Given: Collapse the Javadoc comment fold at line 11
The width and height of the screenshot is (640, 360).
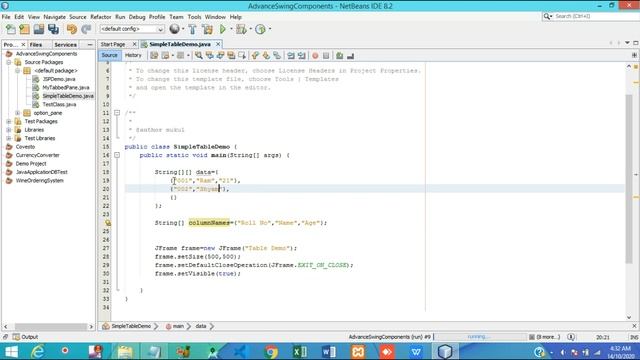Looking at the screenshot, I should (x=117, y=113).
